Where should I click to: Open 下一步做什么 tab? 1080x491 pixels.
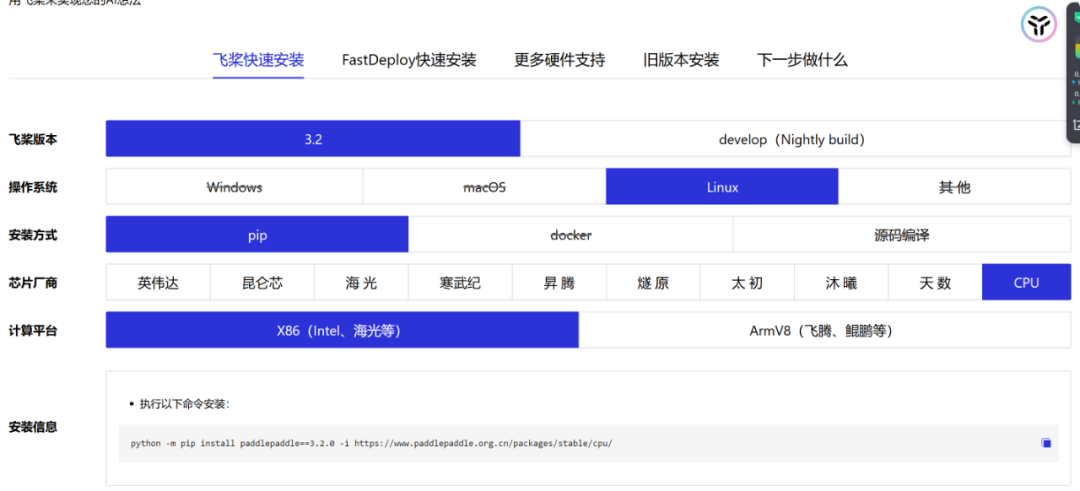click(802, 60)
